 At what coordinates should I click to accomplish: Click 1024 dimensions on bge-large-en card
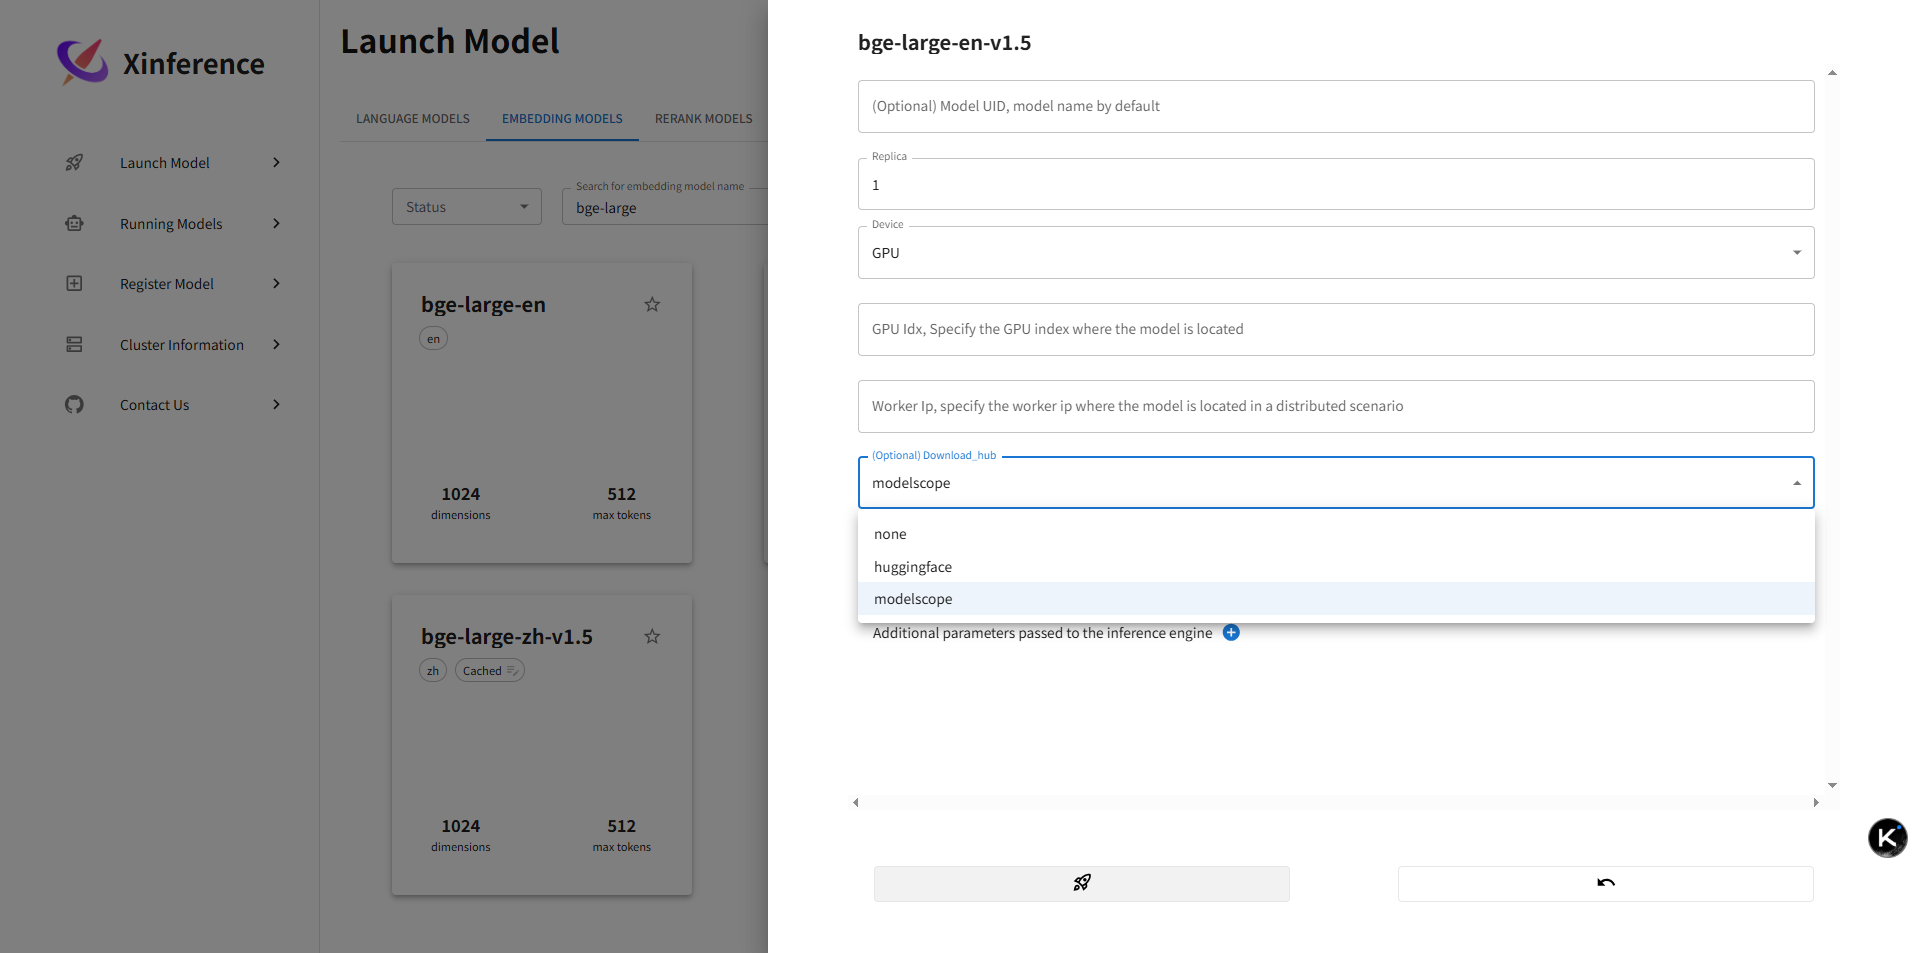coord(461,503)
